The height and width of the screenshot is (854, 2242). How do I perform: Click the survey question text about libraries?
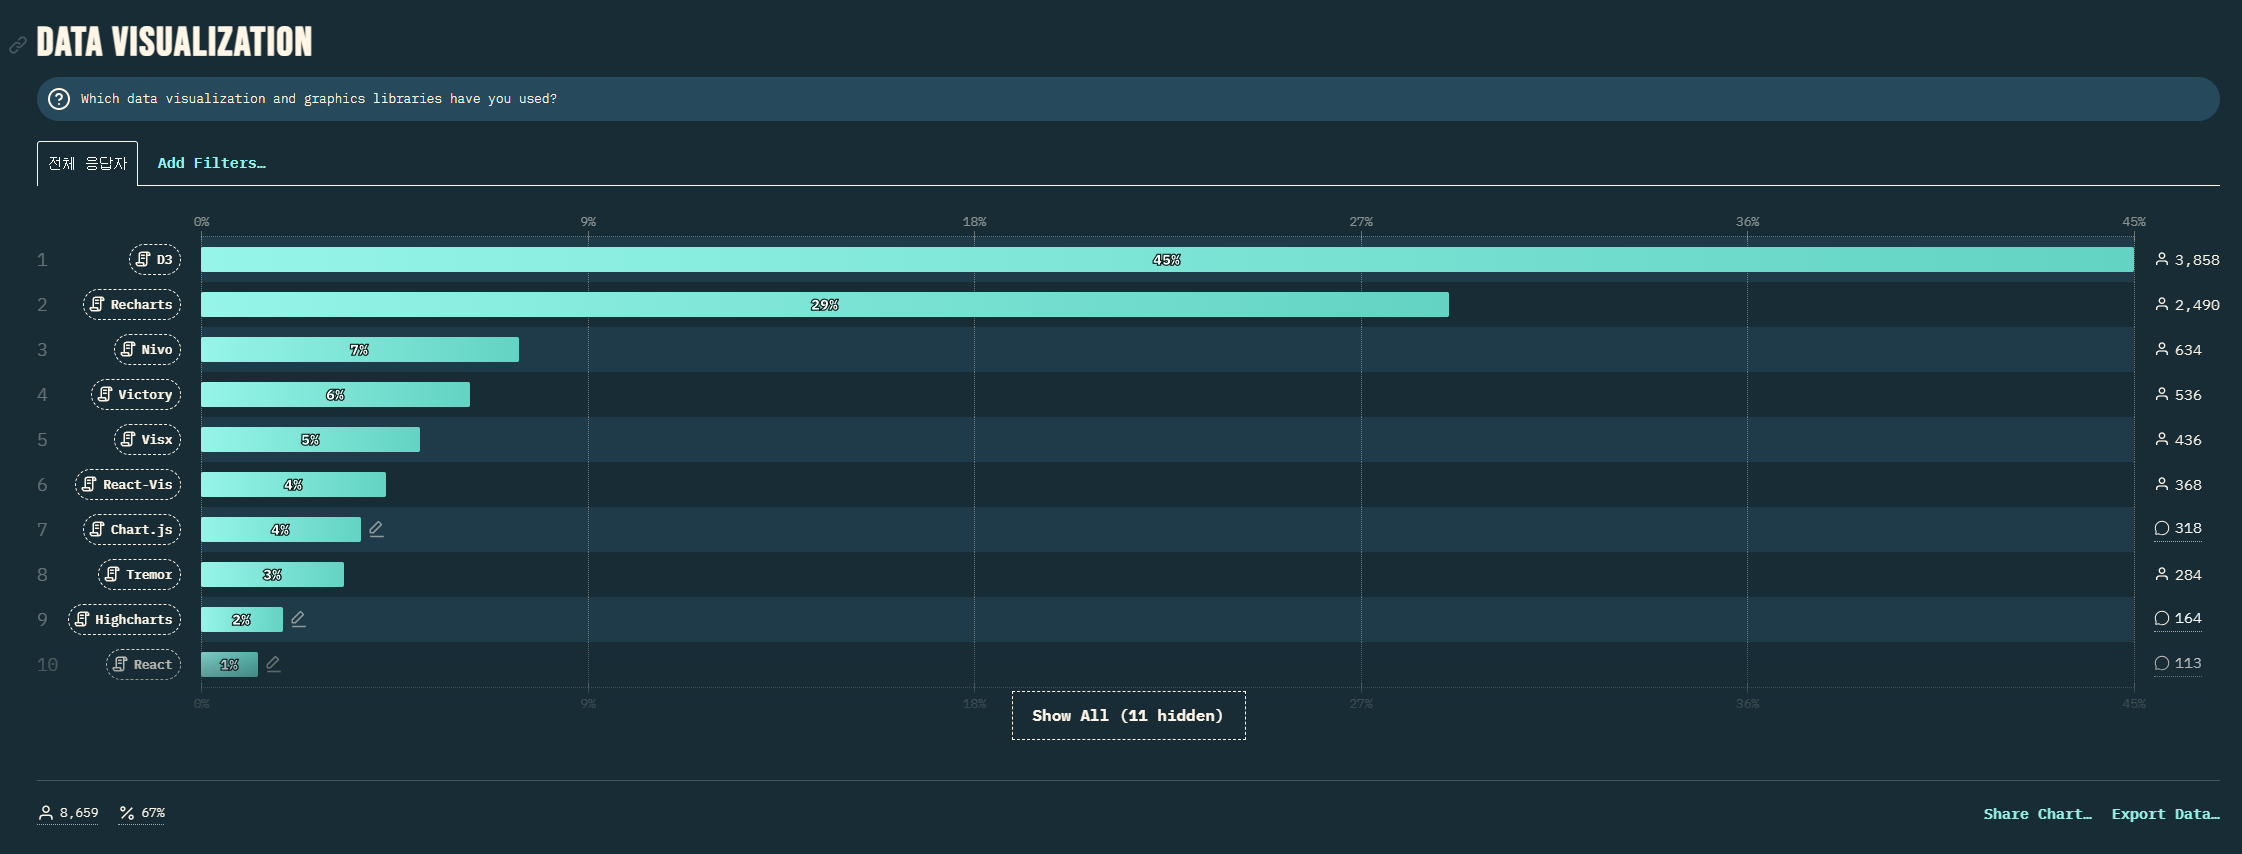tap(319, 99)
